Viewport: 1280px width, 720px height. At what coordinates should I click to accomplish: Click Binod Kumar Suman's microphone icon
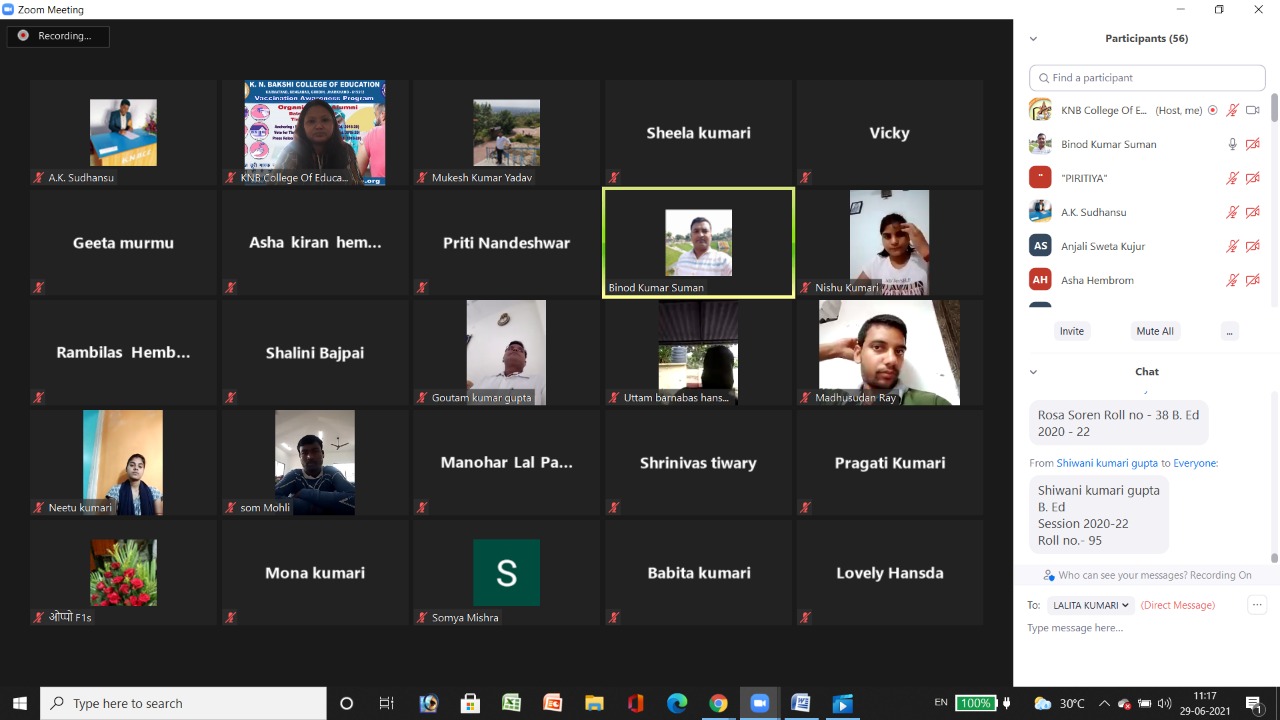tap(1233, 144)
